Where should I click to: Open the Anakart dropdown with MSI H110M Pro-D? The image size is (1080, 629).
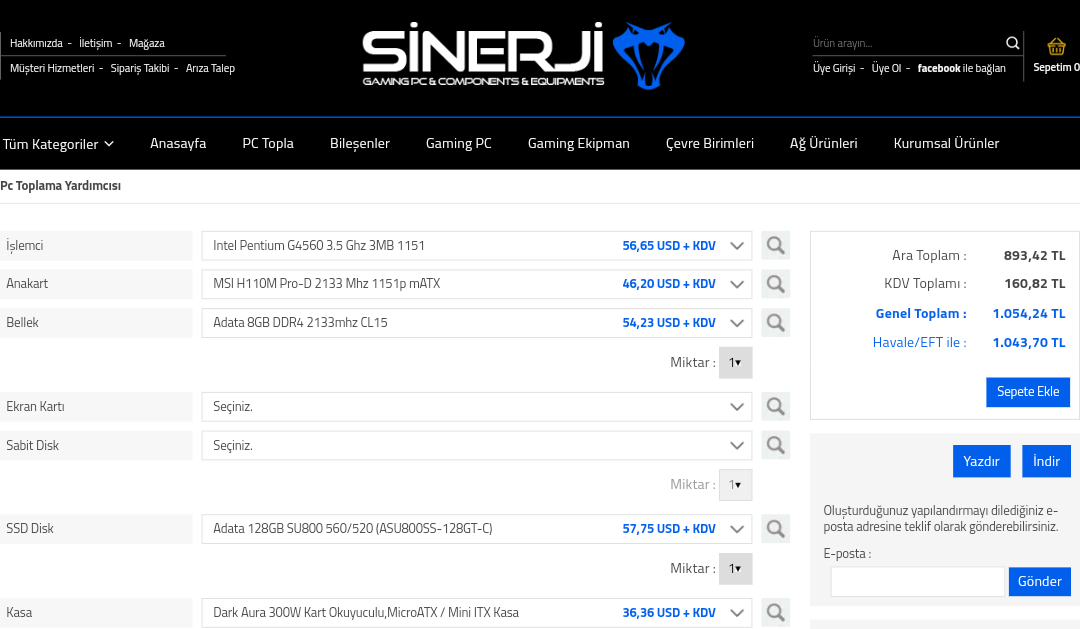(x=477, y=284)
